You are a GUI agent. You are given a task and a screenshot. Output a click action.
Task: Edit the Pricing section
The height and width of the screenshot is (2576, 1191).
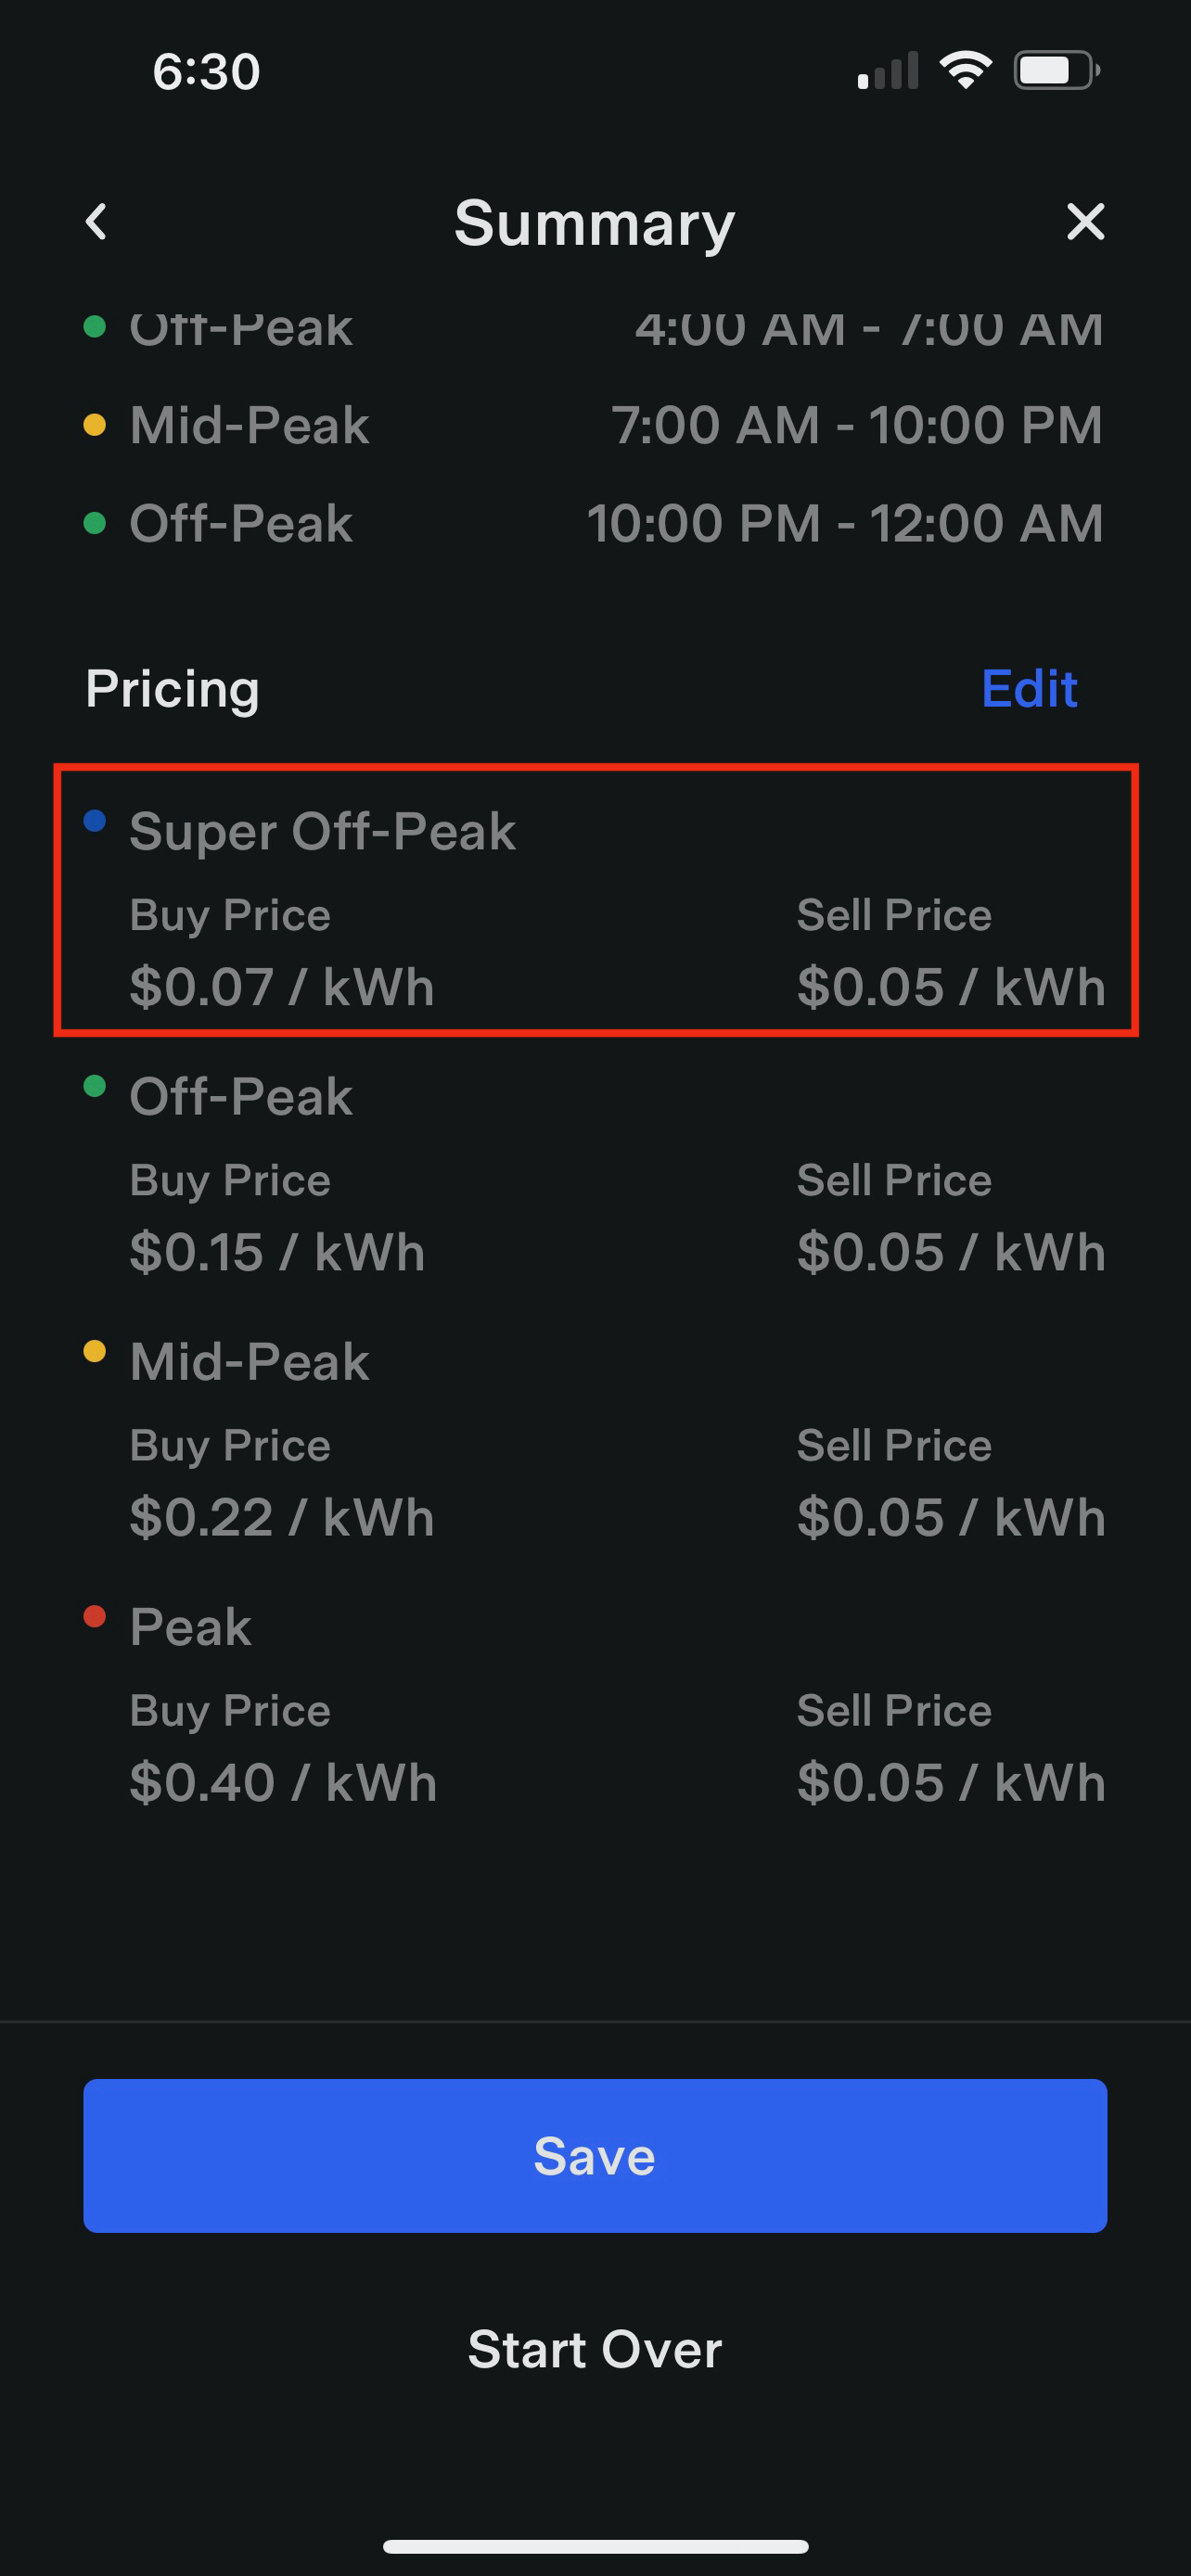[x=1029, y=689]
